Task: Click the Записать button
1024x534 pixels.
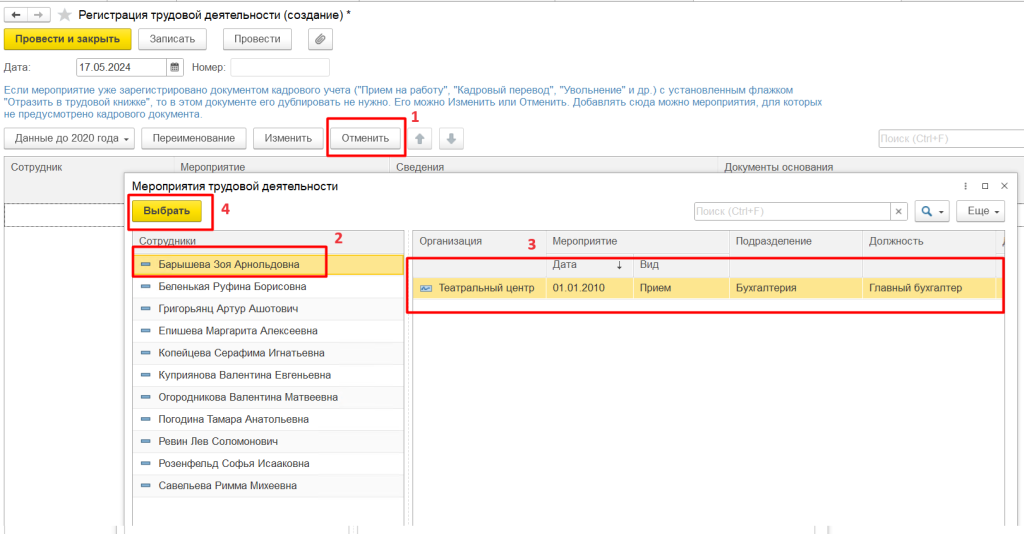Action: click(x=172, y=39)
